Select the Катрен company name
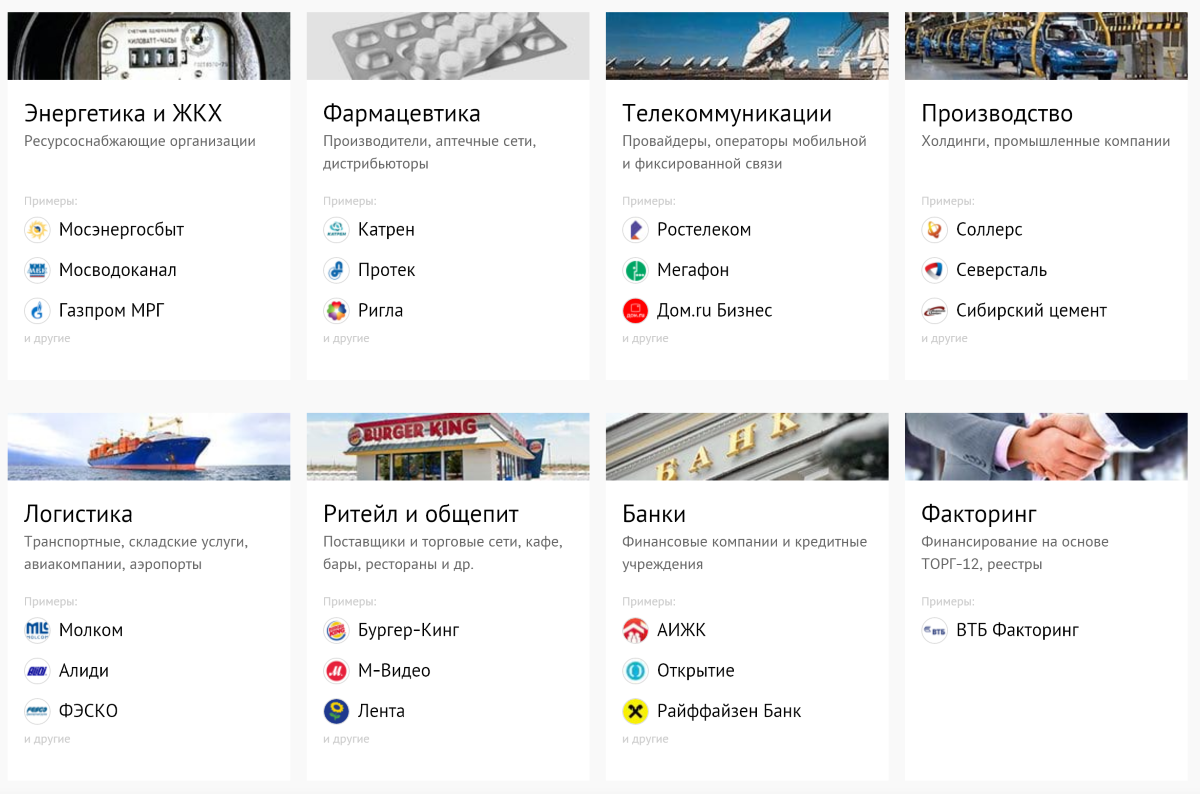This screenshot has width=1200, height=794. tap(386, 230)
